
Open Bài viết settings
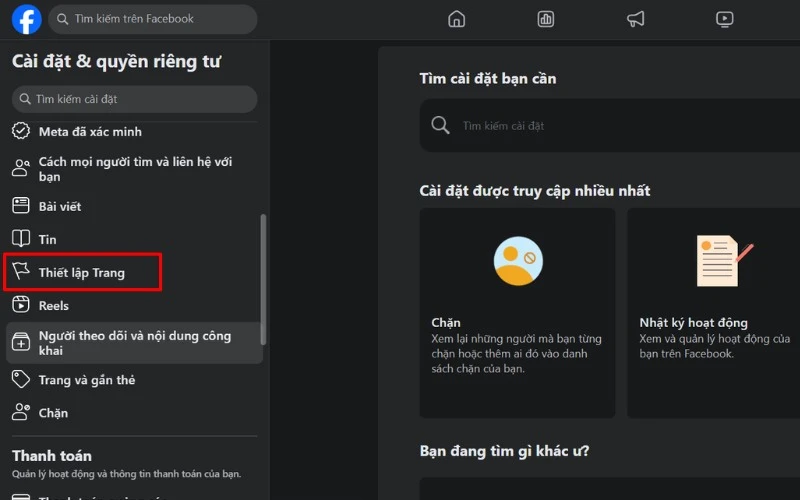tap(135, 206)
